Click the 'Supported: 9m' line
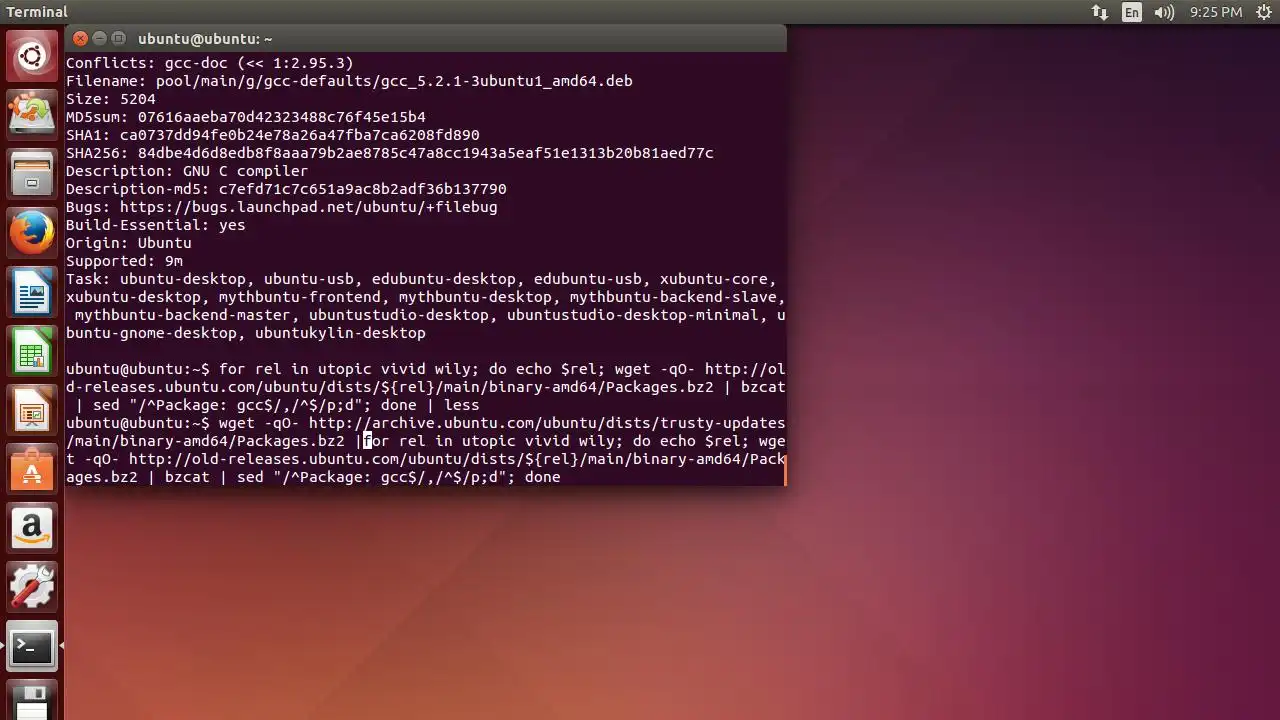The image size is (1280, 720). pyautogui.click(x=124, y=261)
